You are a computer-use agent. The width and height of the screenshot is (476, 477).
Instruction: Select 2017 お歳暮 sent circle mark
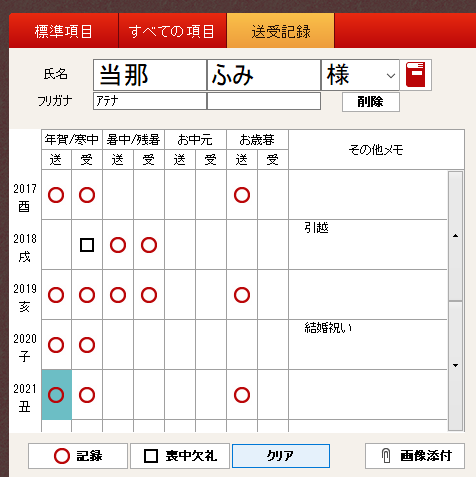pyautogui.click(x=242, y=195)
